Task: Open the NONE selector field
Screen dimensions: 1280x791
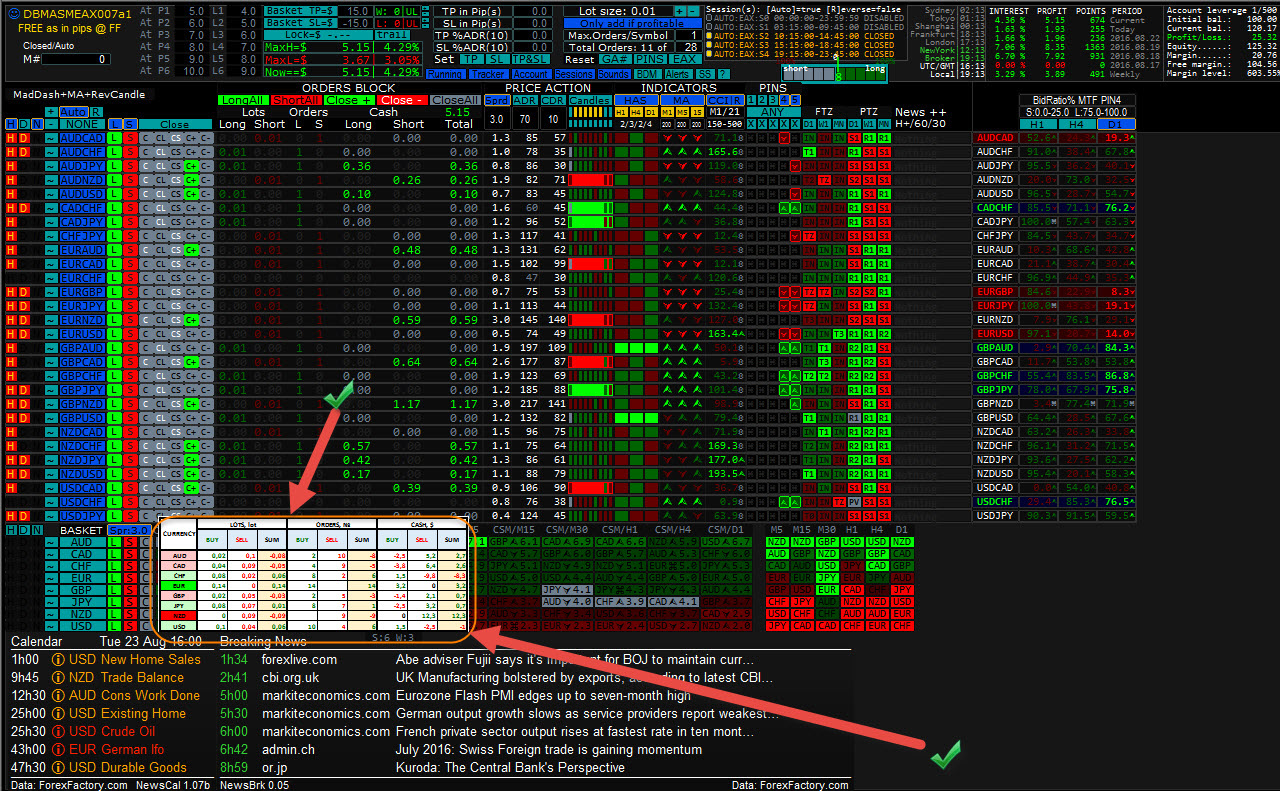Action: pyautogui.click(x=82, y=124)
